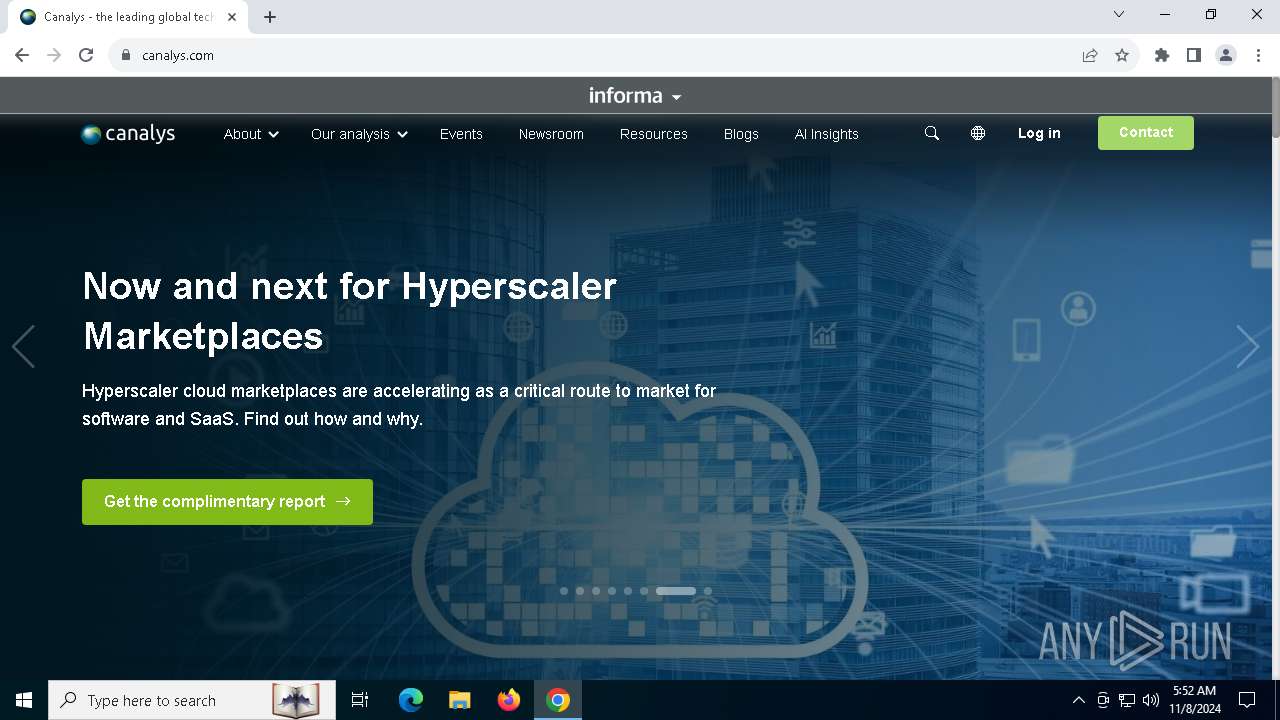Viewport: 1280px width, 720px height.
Task: Open the globe language selector
Action: click(978, 133)
